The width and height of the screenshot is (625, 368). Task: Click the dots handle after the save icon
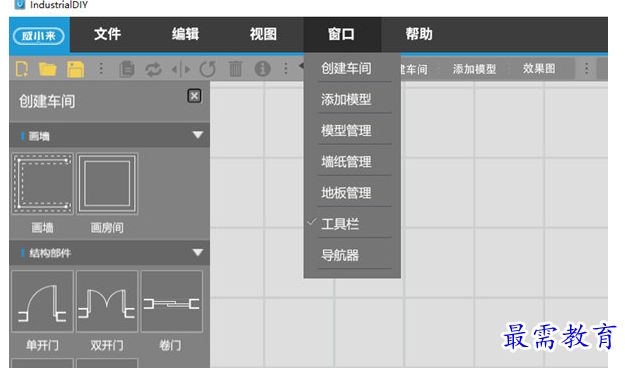101,69
